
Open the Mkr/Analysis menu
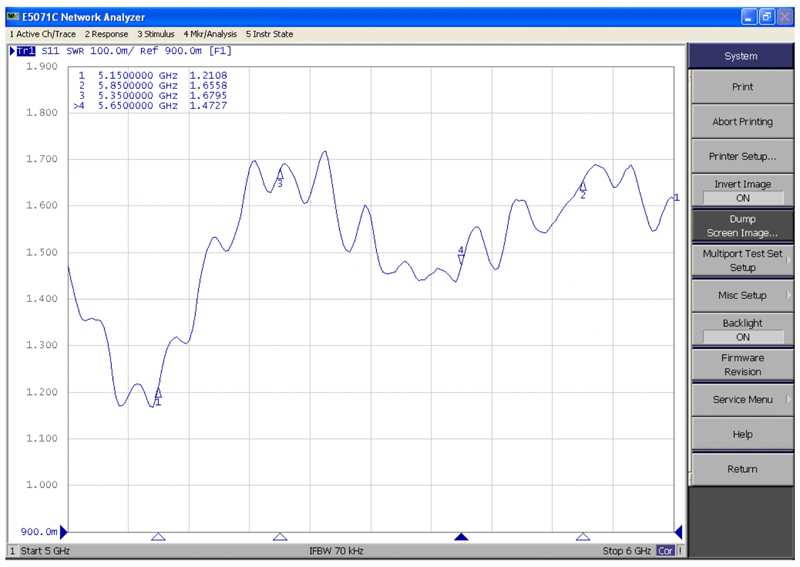tap(210, 34)
